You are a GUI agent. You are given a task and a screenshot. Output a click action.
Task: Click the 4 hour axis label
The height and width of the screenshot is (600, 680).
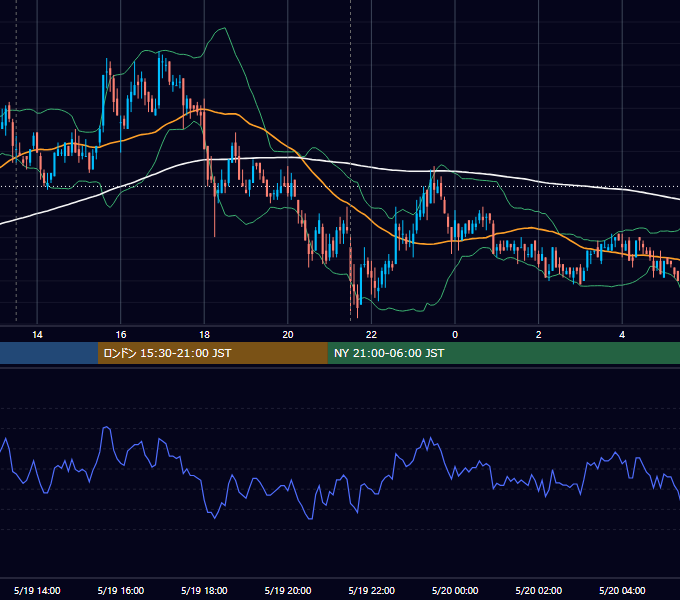tap(622, 335)
